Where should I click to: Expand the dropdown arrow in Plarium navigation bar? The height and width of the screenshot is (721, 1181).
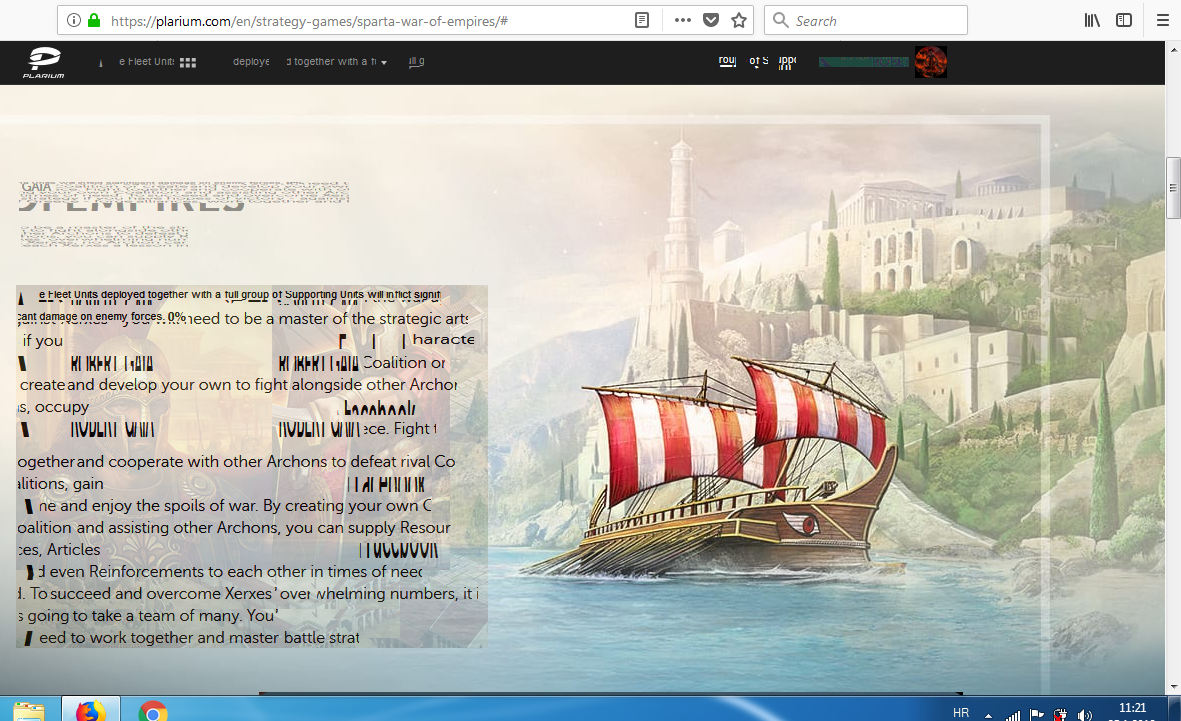(384, 63)
